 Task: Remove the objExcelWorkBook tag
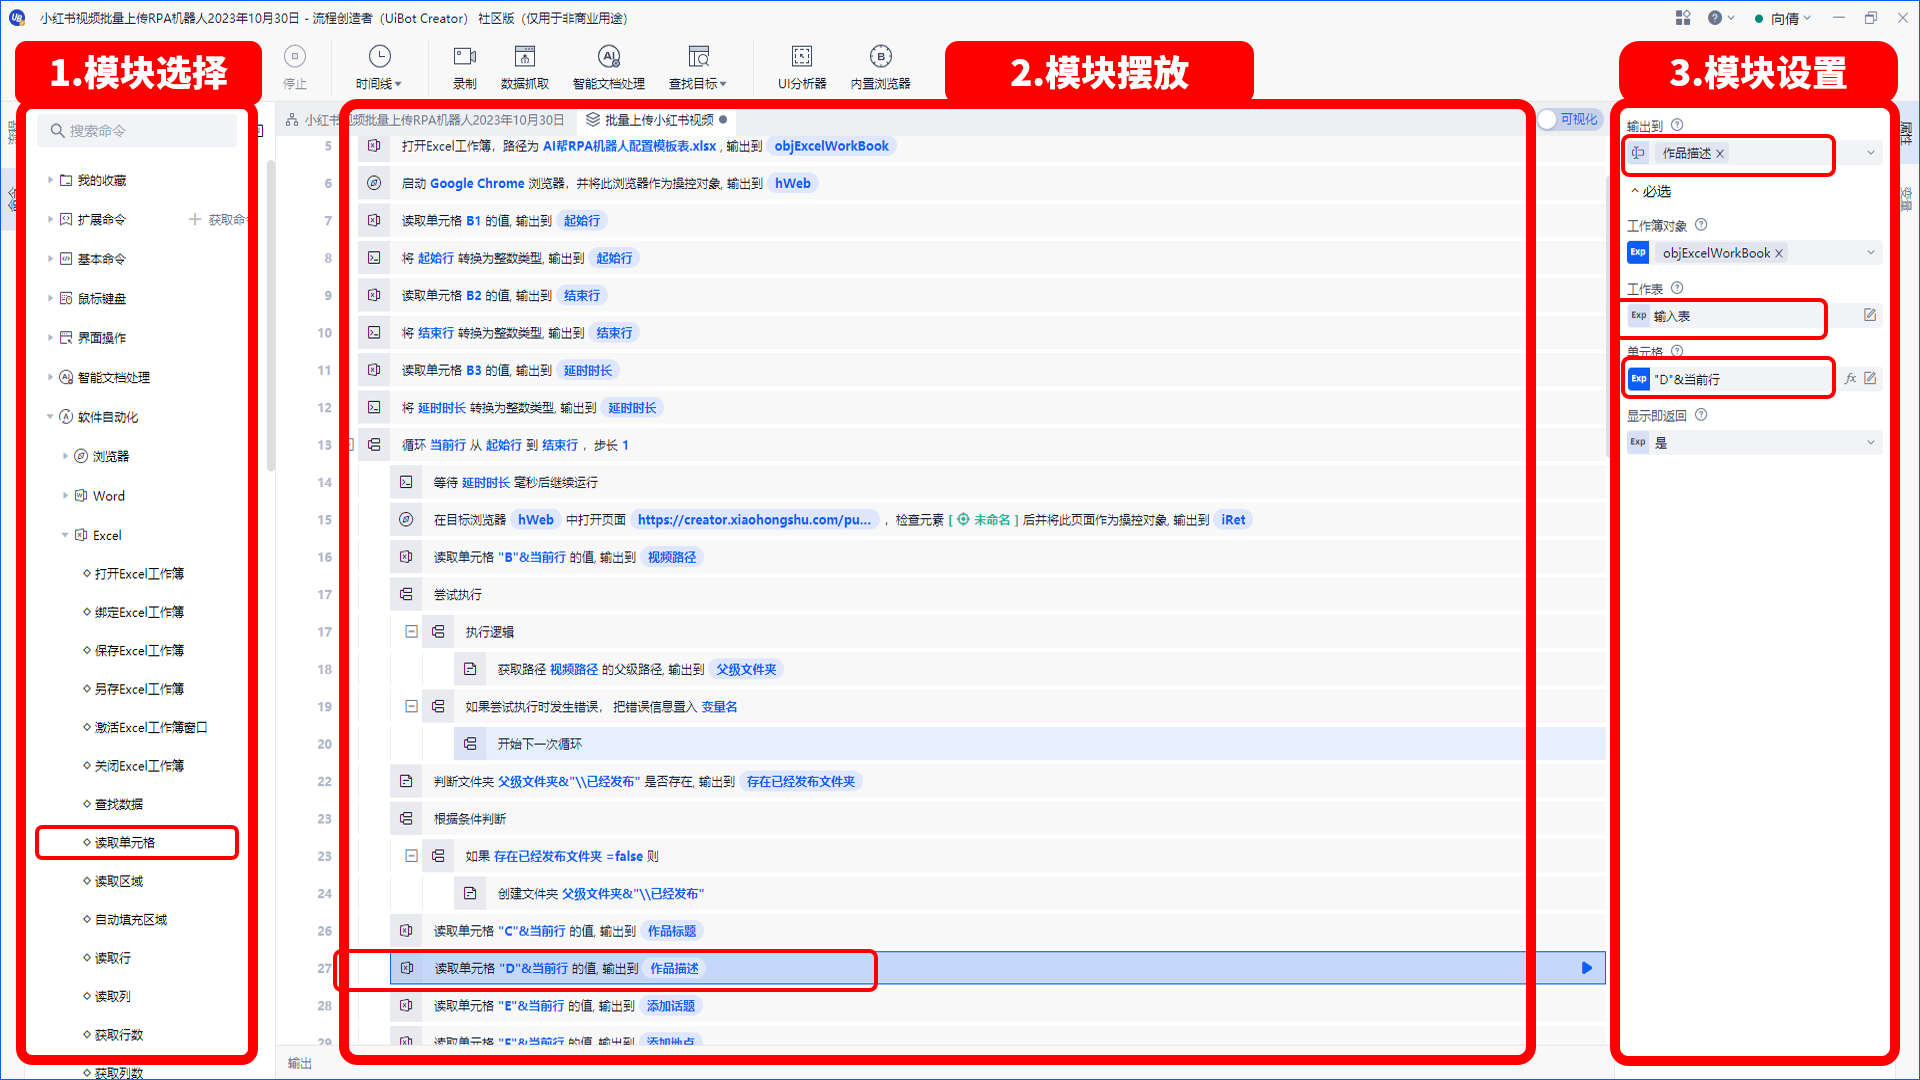1779,253
